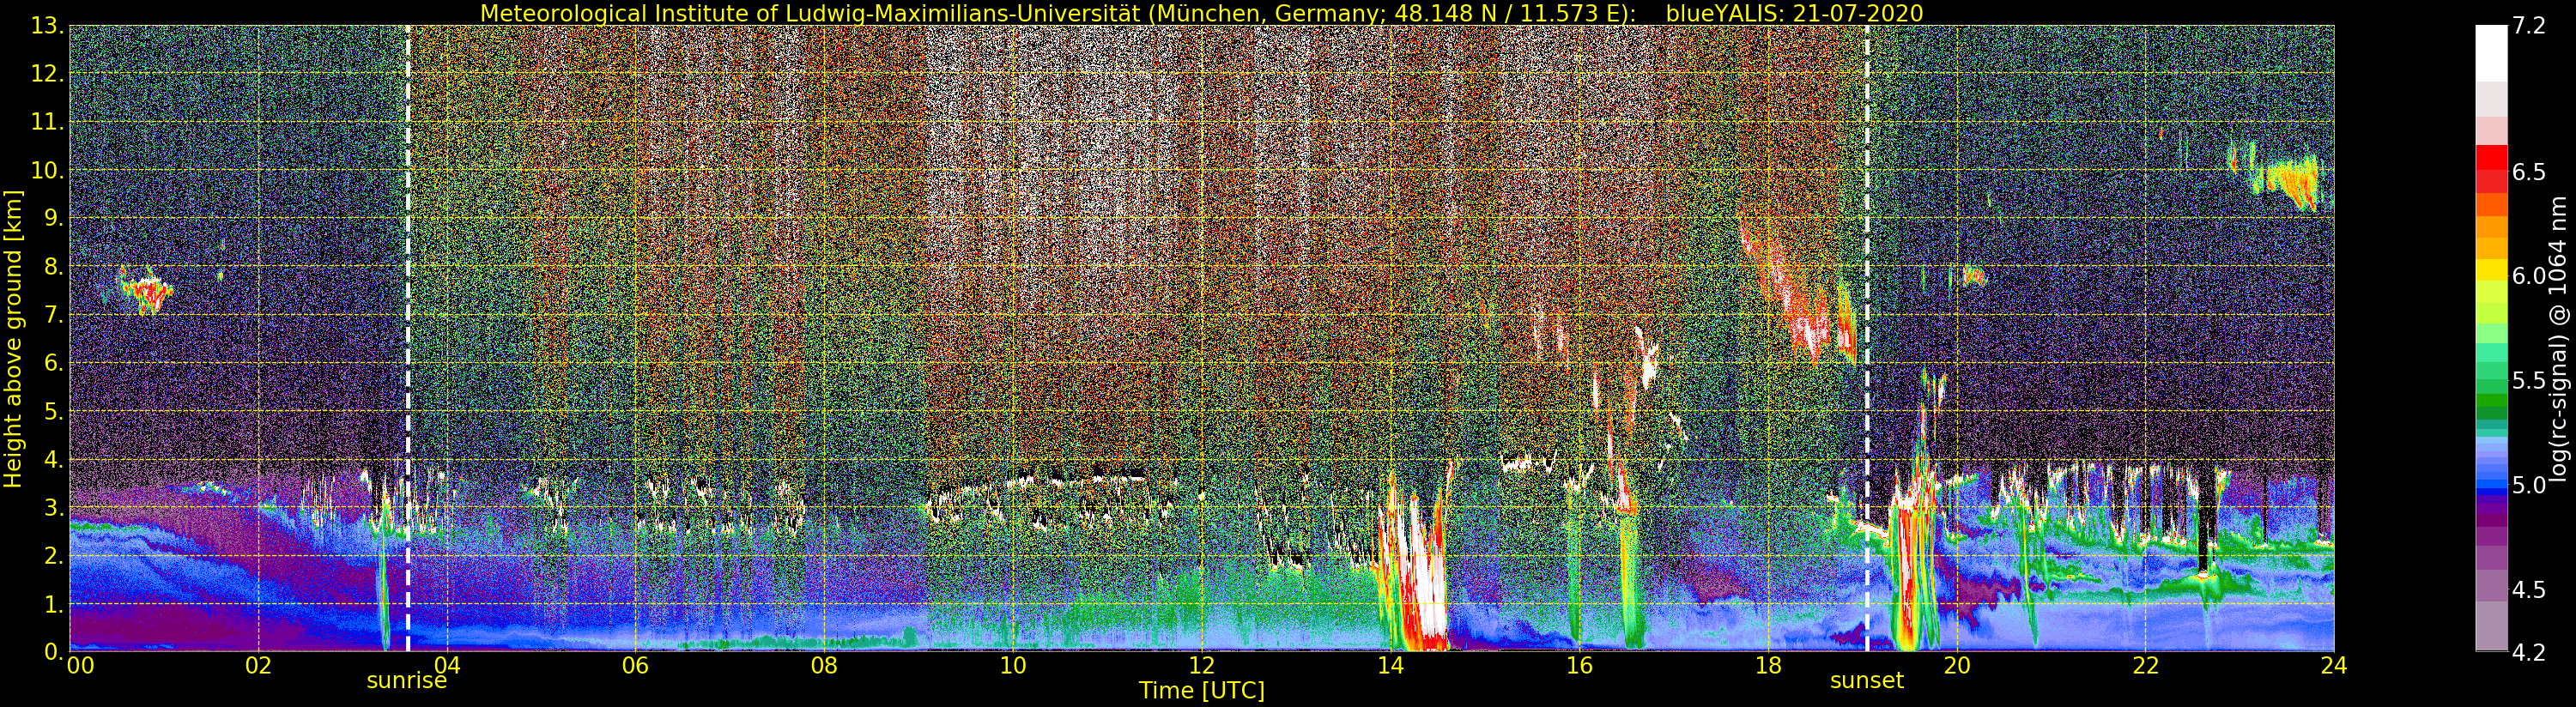Click the height axis tick label 11
This screenshot has width=2576, height=707.
(47, 123)
